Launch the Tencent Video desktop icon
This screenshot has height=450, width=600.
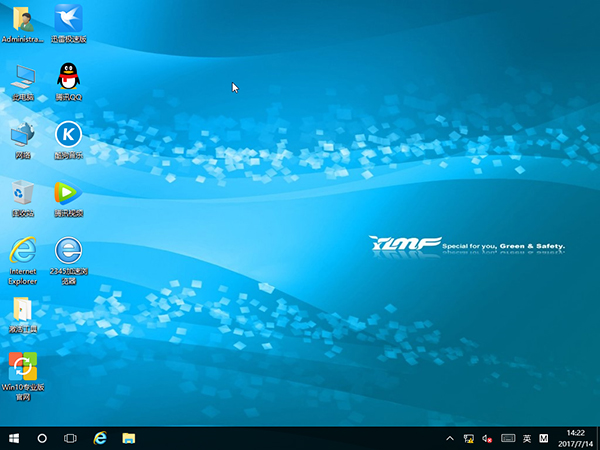tap(68, 193)
